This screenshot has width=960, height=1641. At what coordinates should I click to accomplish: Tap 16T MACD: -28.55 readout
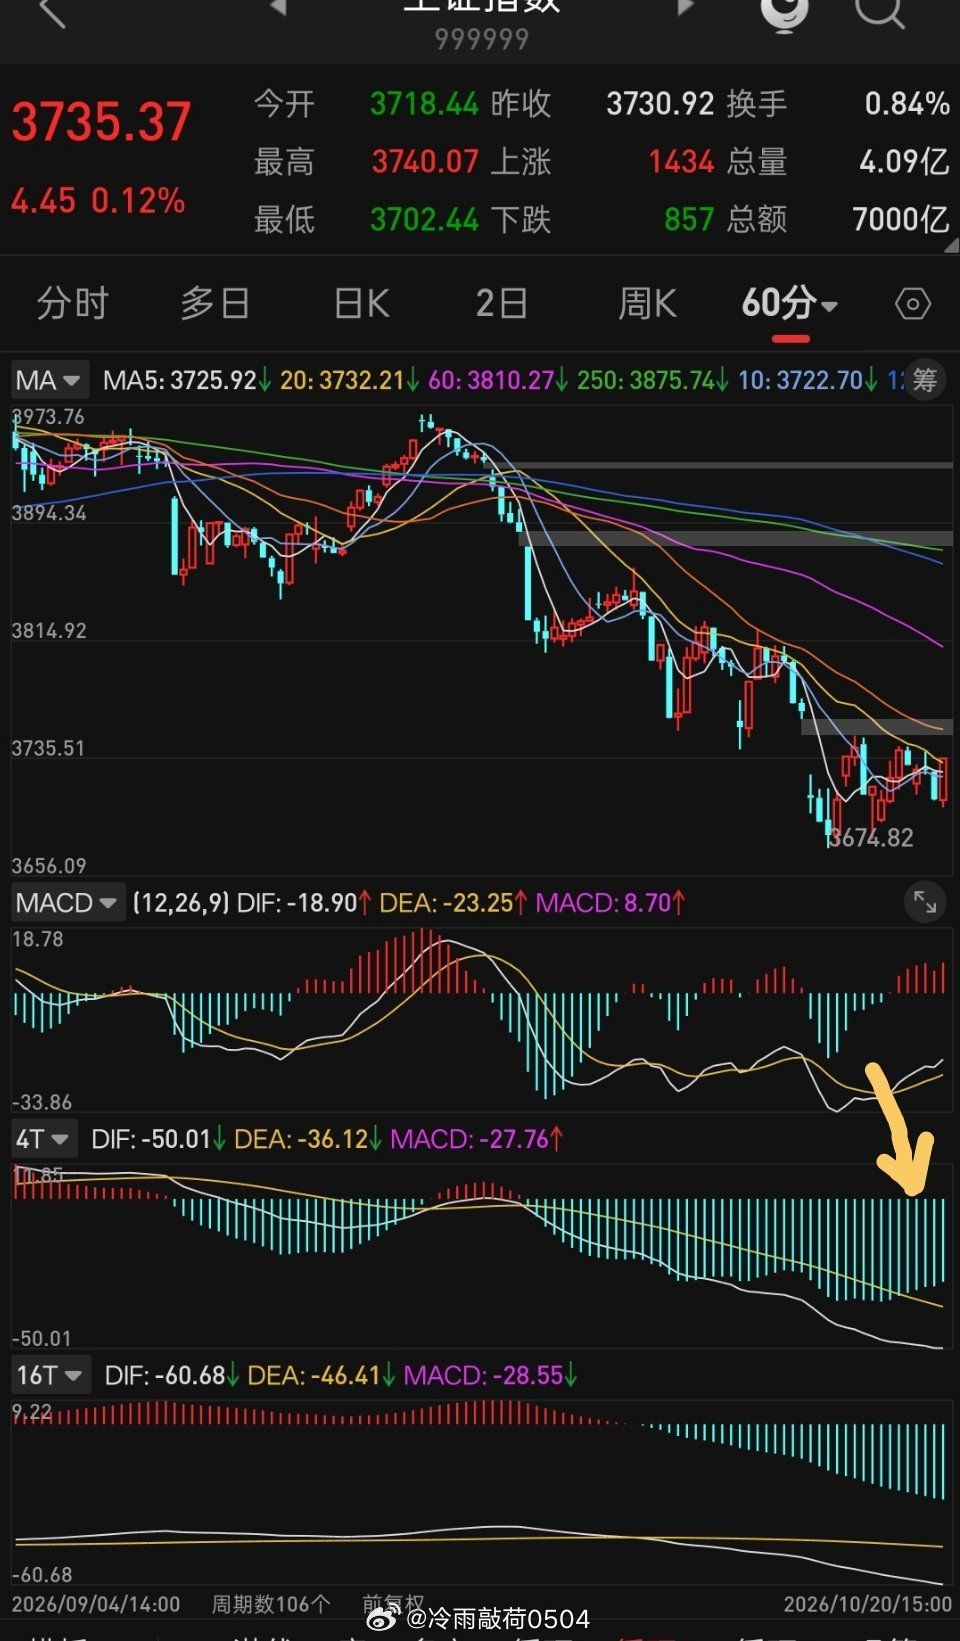491,1375
